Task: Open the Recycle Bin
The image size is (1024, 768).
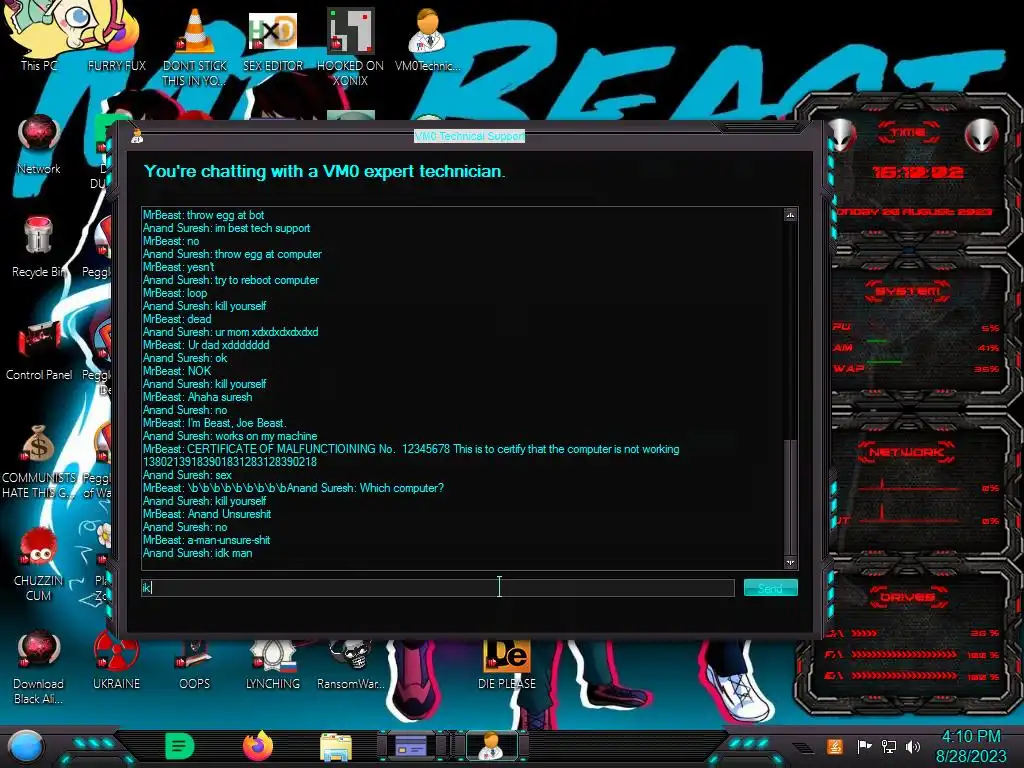Action: point(39,248)
